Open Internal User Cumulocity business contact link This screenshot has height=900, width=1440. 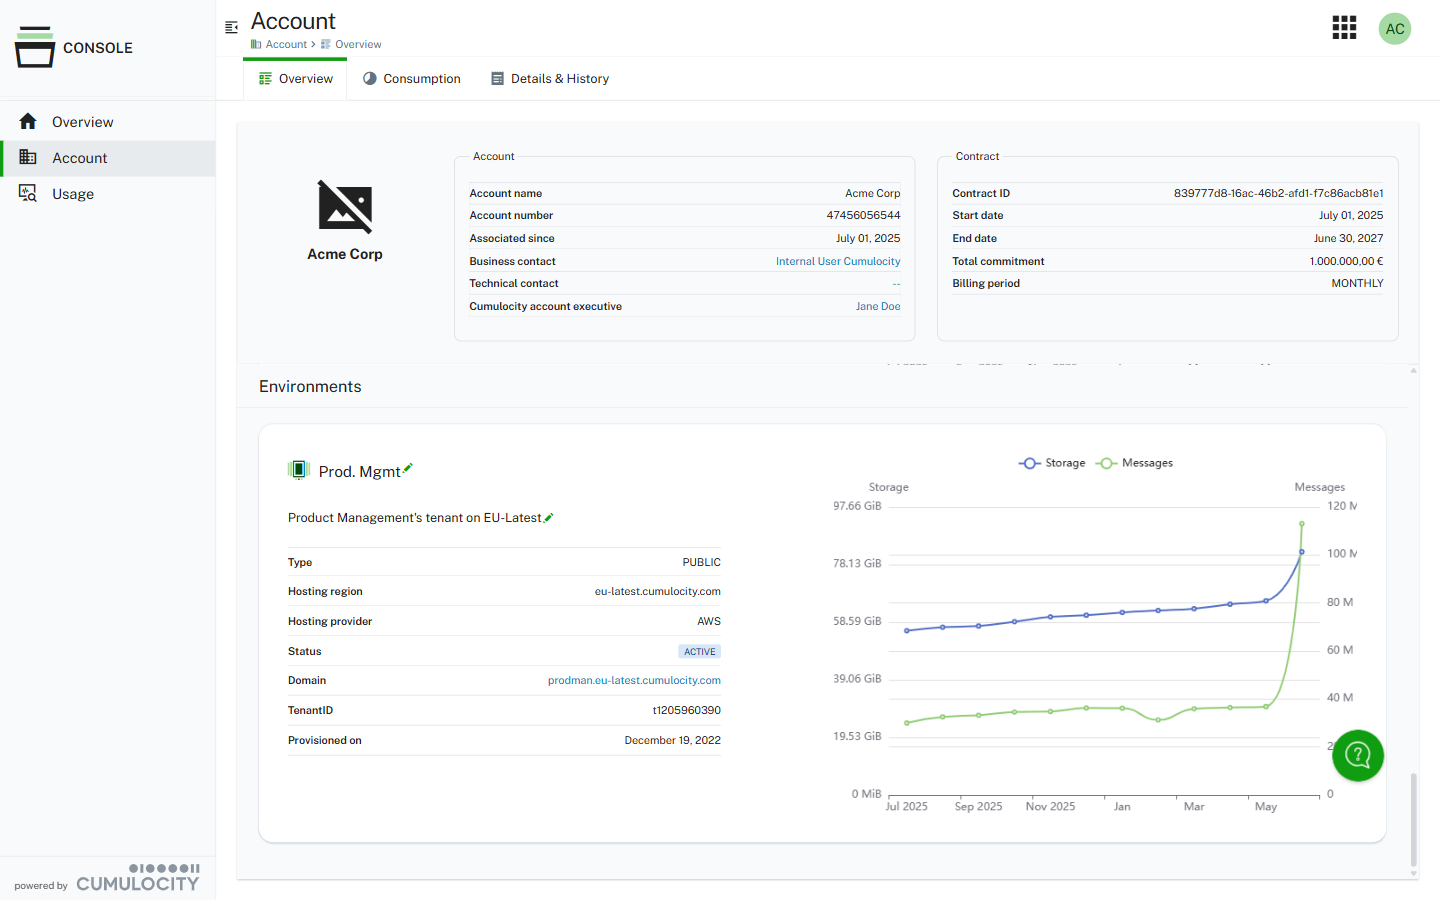(x=838, y=261)
